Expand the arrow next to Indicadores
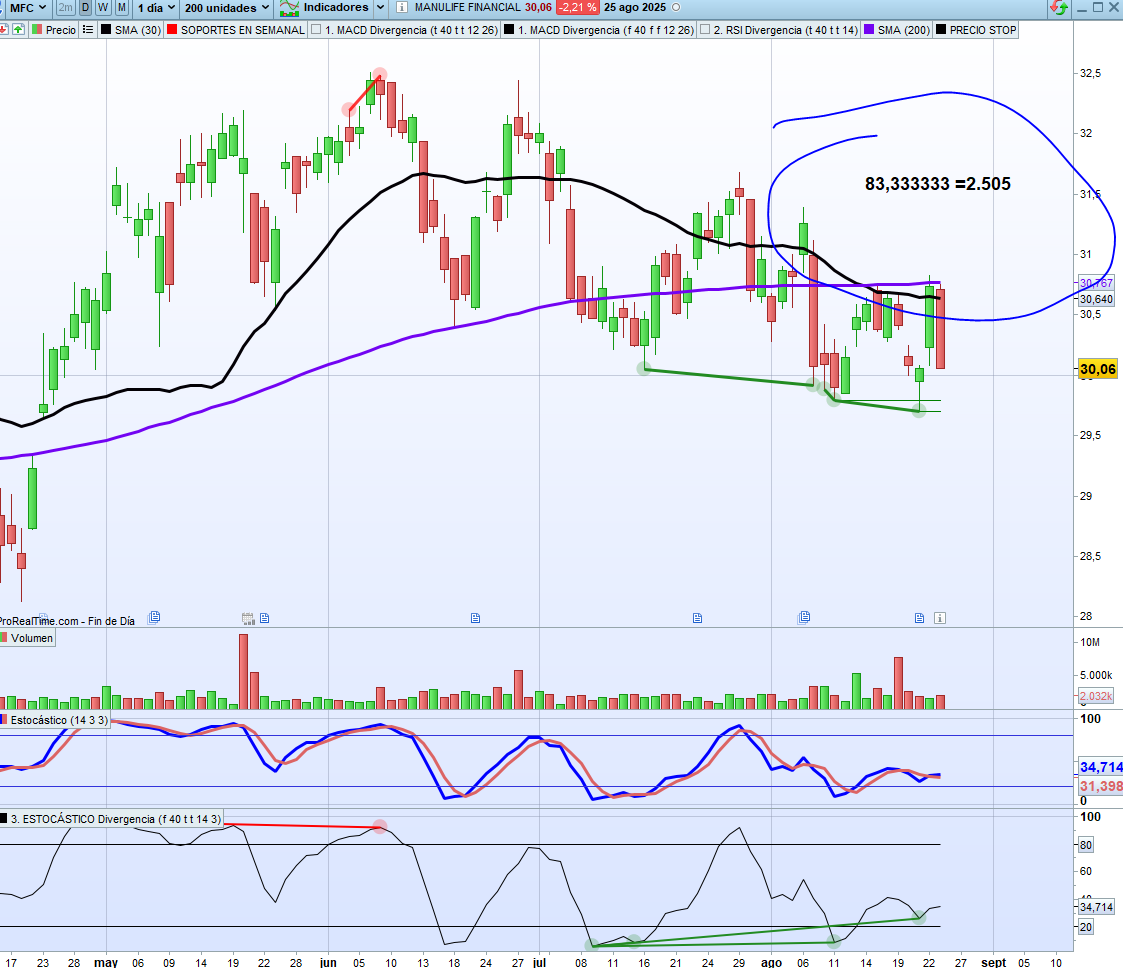 click(x=380, y=8)
